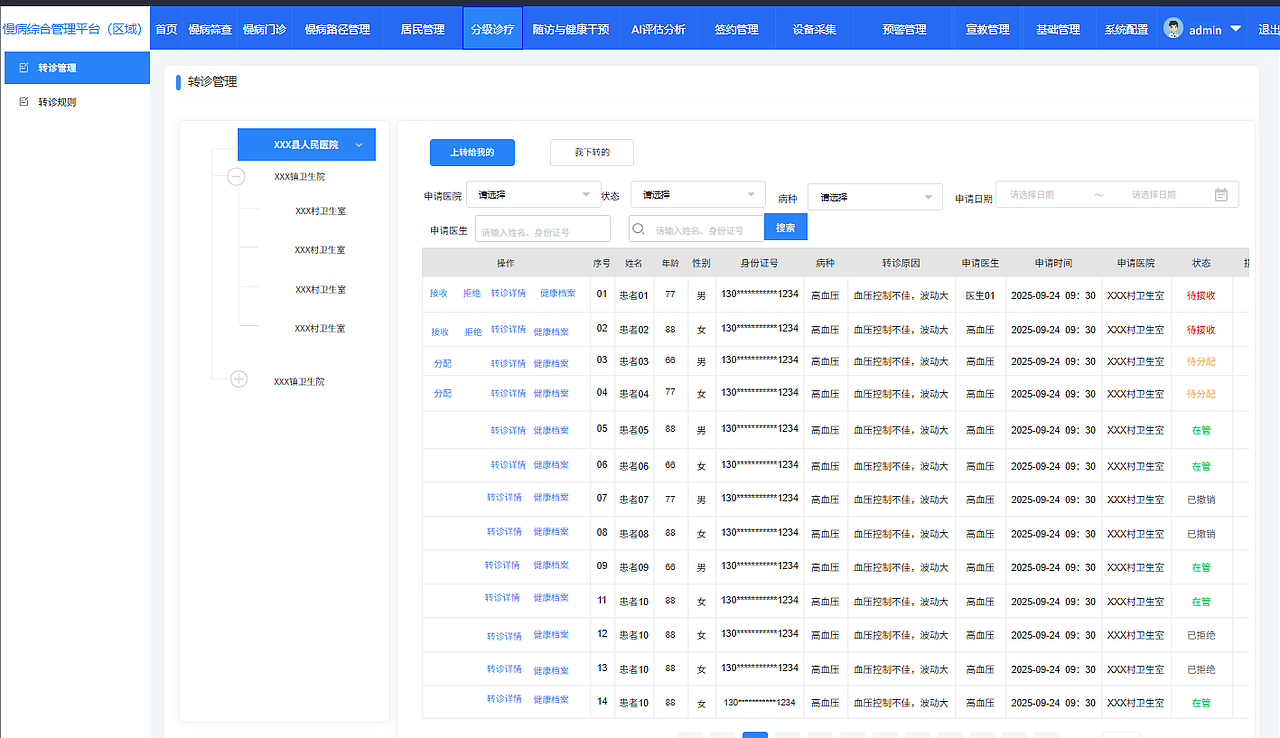Click the admin avatar icon
The image size is (1280, 738).
point(1172,27)
